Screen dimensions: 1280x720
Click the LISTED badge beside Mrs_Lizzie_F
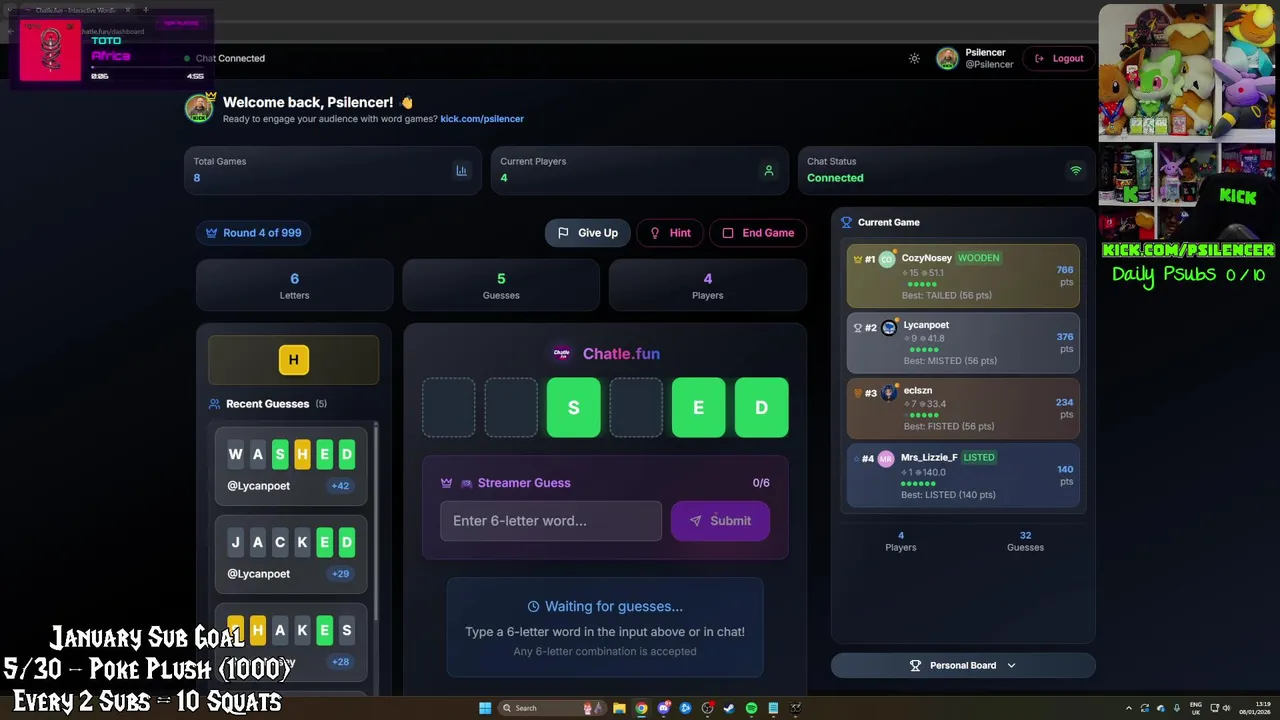(979, 458)
